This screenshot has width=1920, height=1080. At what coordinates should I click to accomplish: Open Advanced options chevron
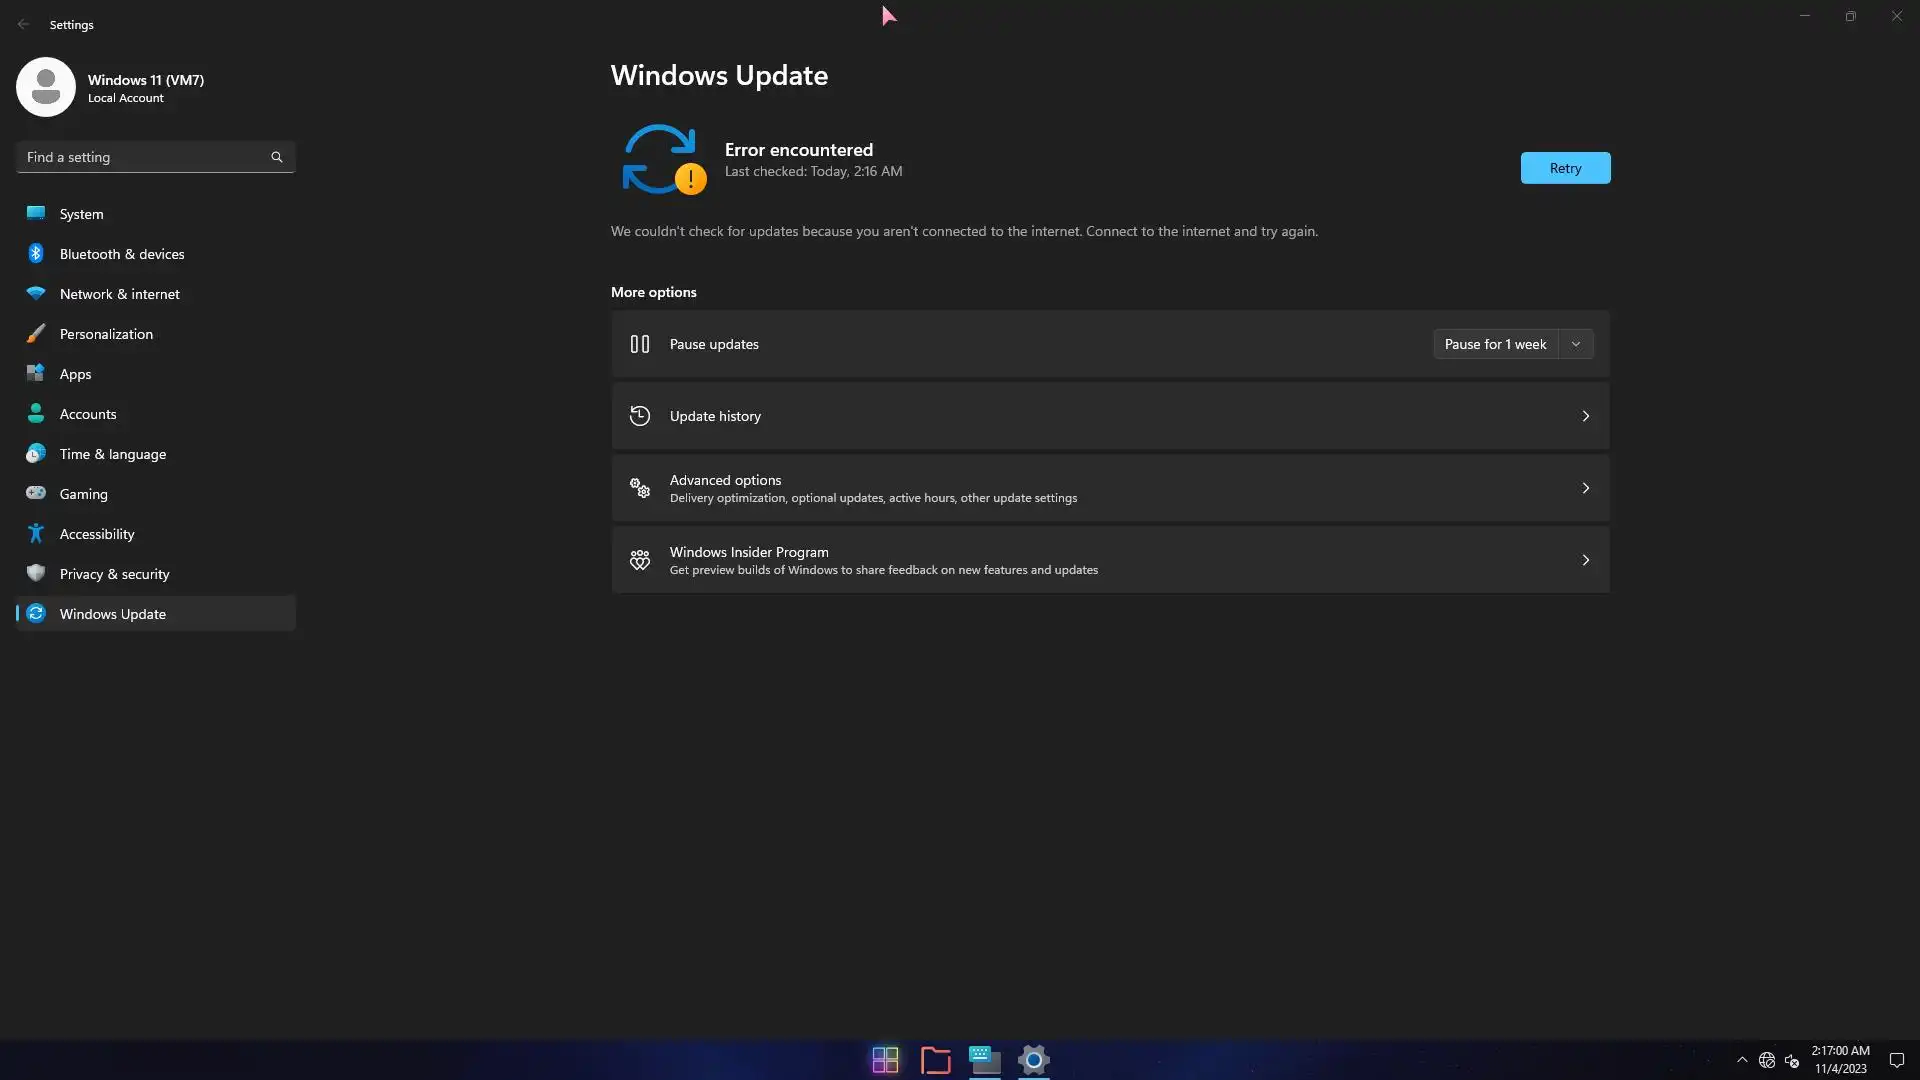1585,488
